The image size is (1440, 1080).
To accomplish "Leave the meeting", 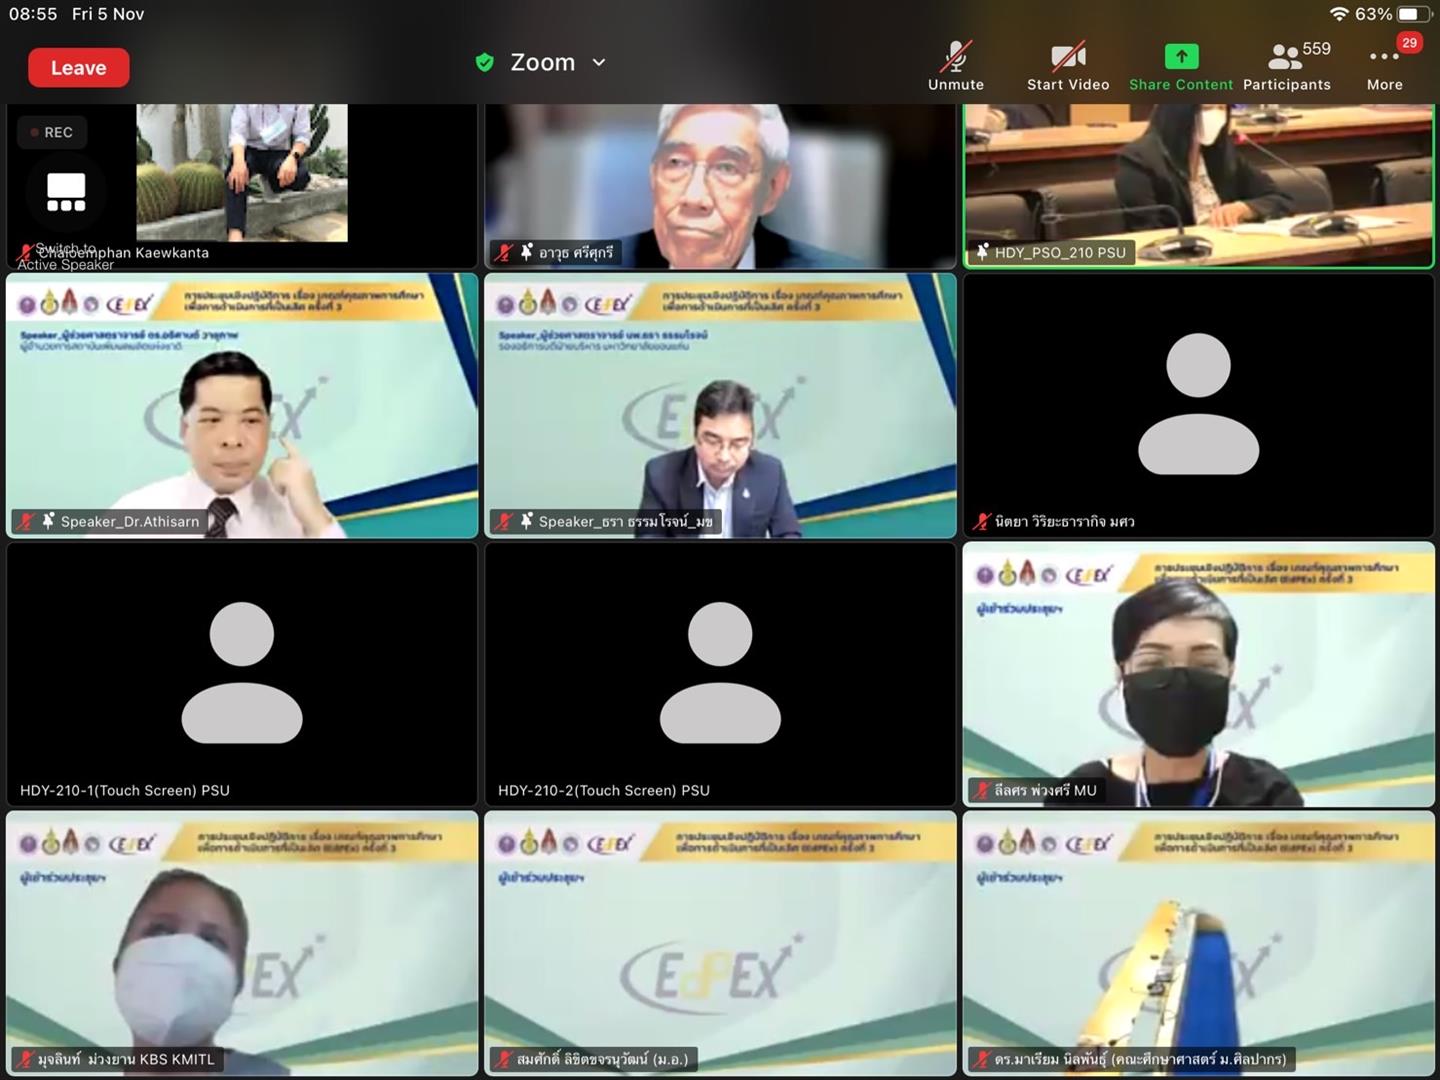I will 79,68.
